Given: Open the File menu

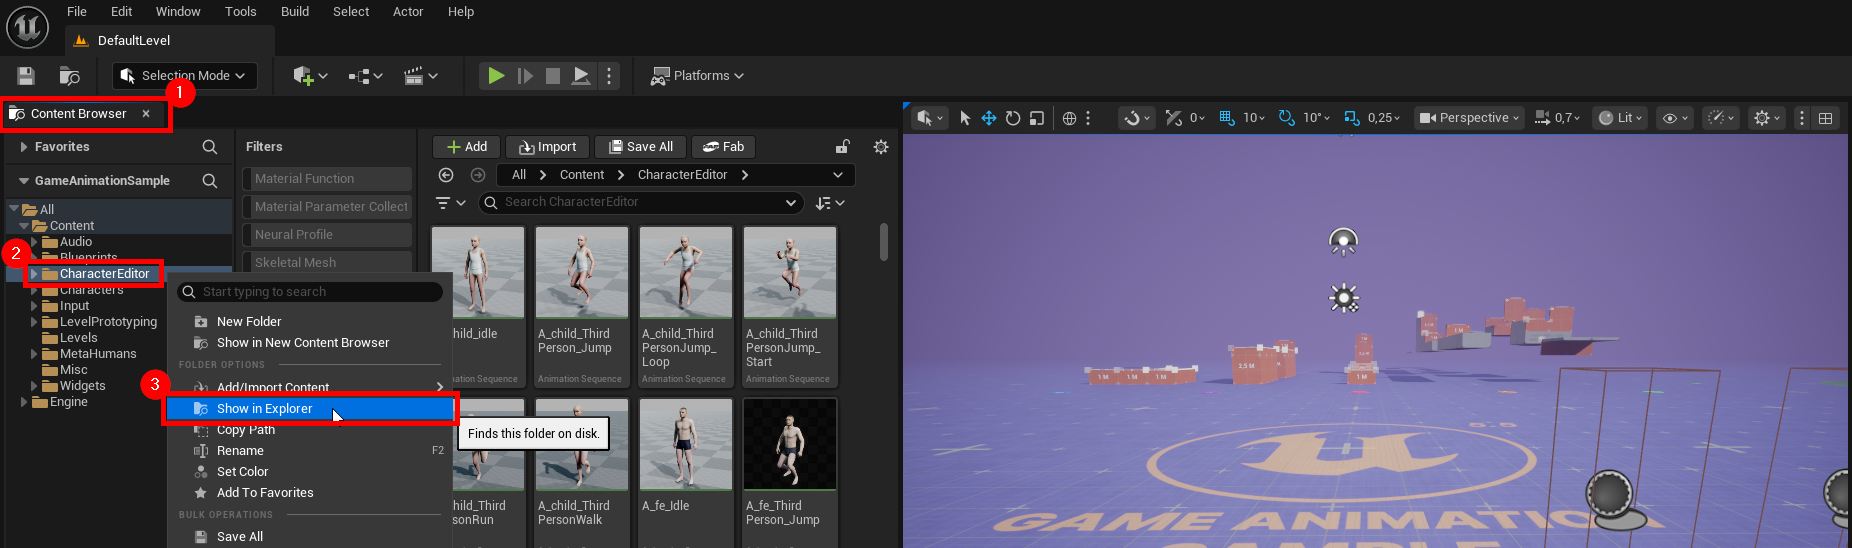Looking at the screenshot, I should click(x=77, y=12).
